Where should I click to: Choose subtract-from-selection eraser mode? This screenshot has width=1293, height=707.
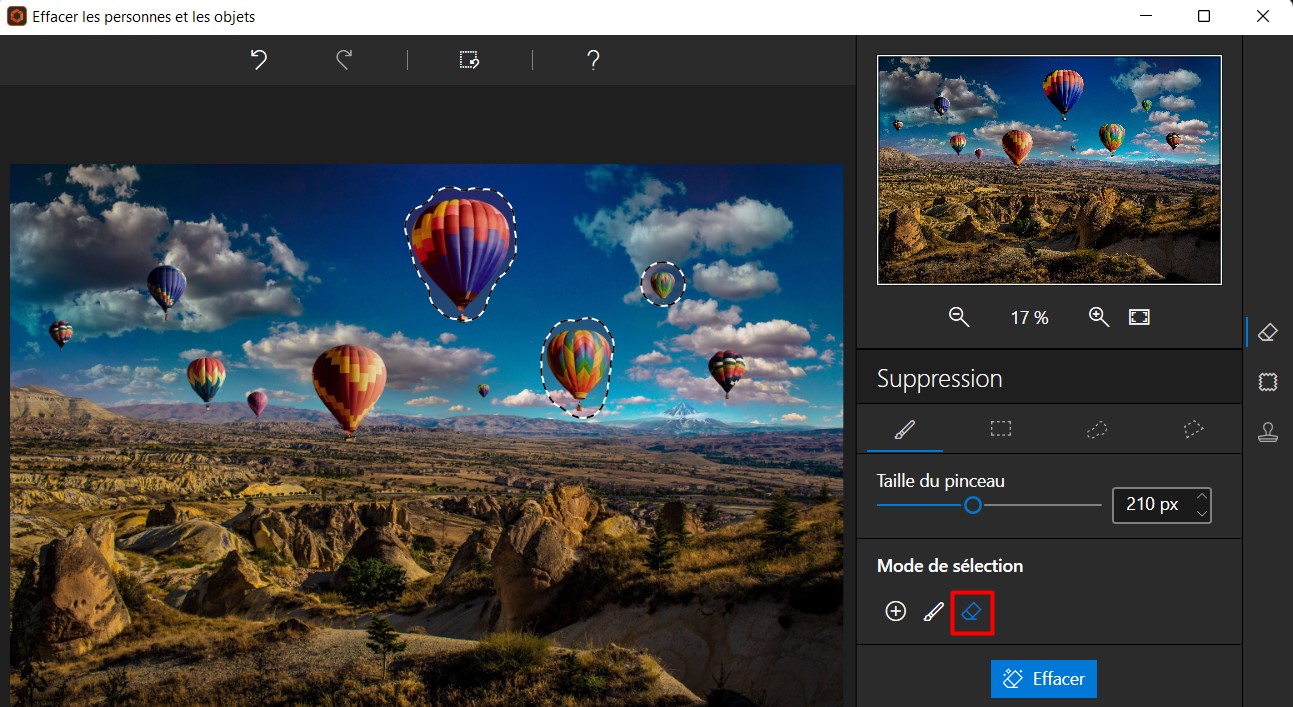click(x=971, y=611)
